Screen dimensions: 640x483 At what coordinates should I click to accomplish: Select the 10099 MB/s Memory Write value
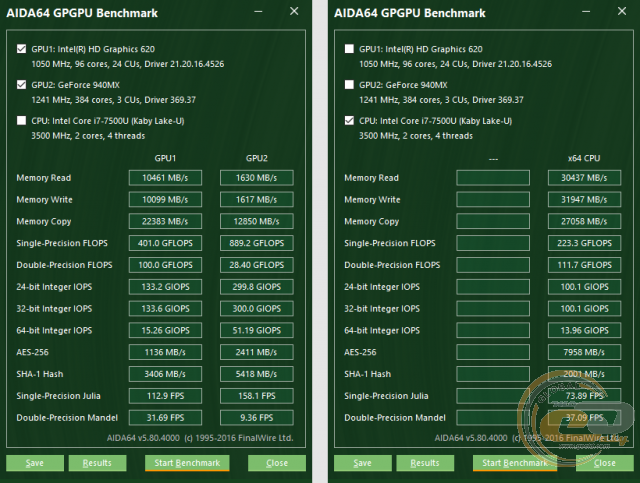tap(165, 200)
